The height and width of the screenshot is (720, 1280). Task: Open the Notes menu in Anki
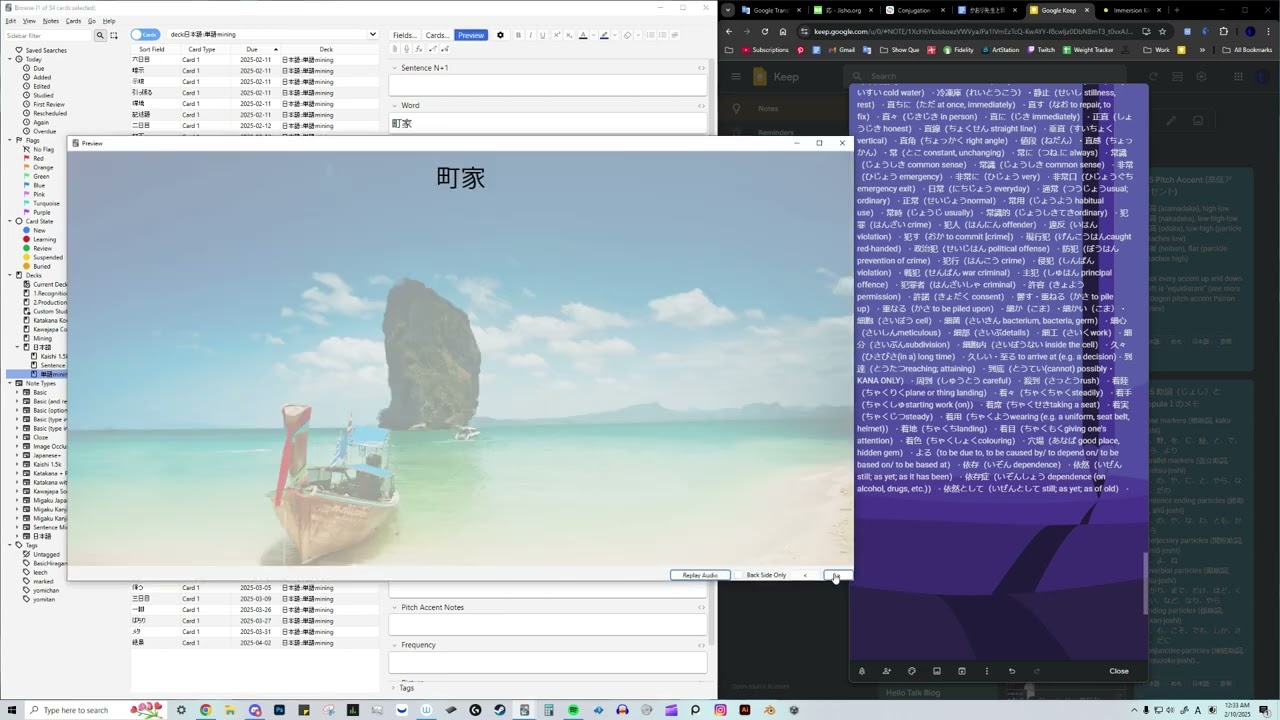[x=50, y=20]
